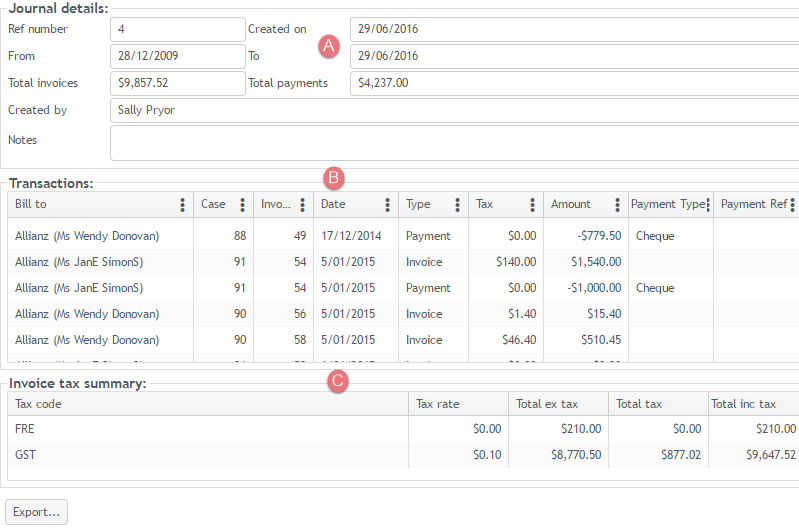
Task: Open the Date column menu dots
Action: click(x=388, y=205)
